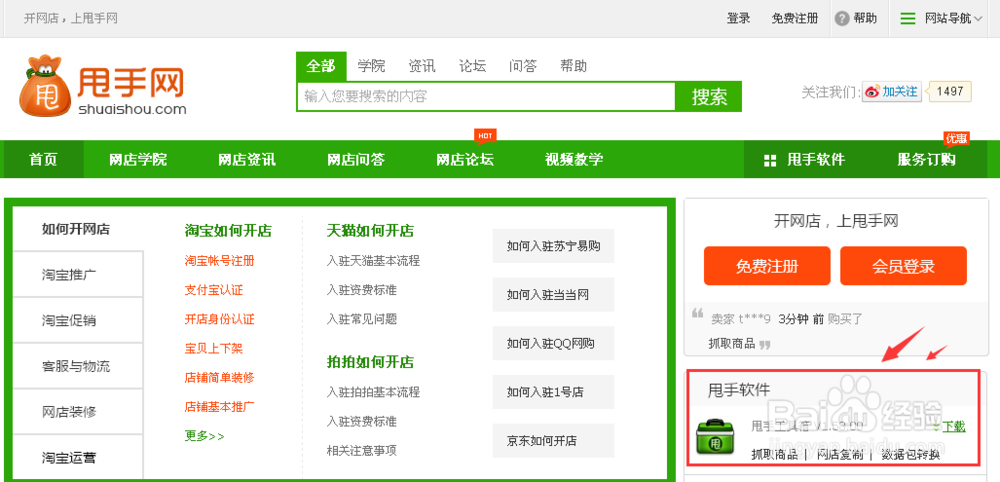Open the 入驻常见问题 link
This screenshot has height=482, width=1000.
pyautogui.click(x=362, y=319)
